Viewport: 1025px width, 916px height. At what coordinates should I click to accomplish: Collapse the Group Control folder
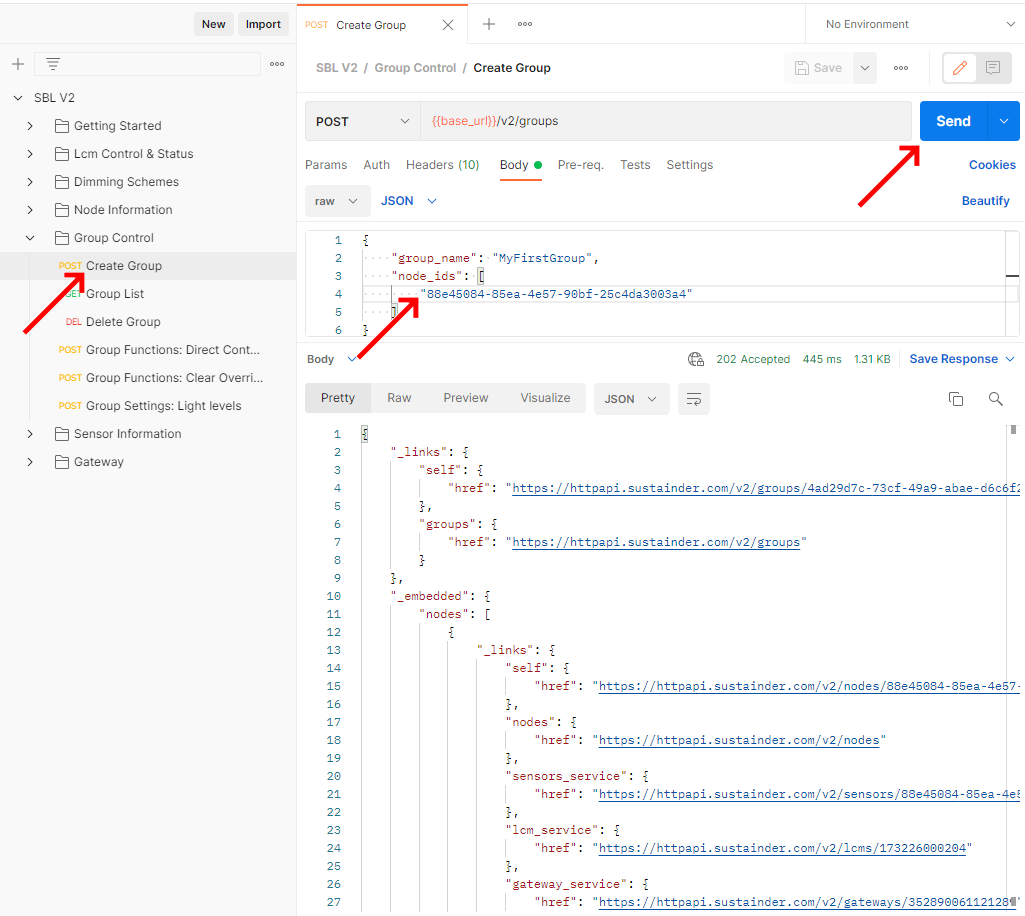(30, 238)
